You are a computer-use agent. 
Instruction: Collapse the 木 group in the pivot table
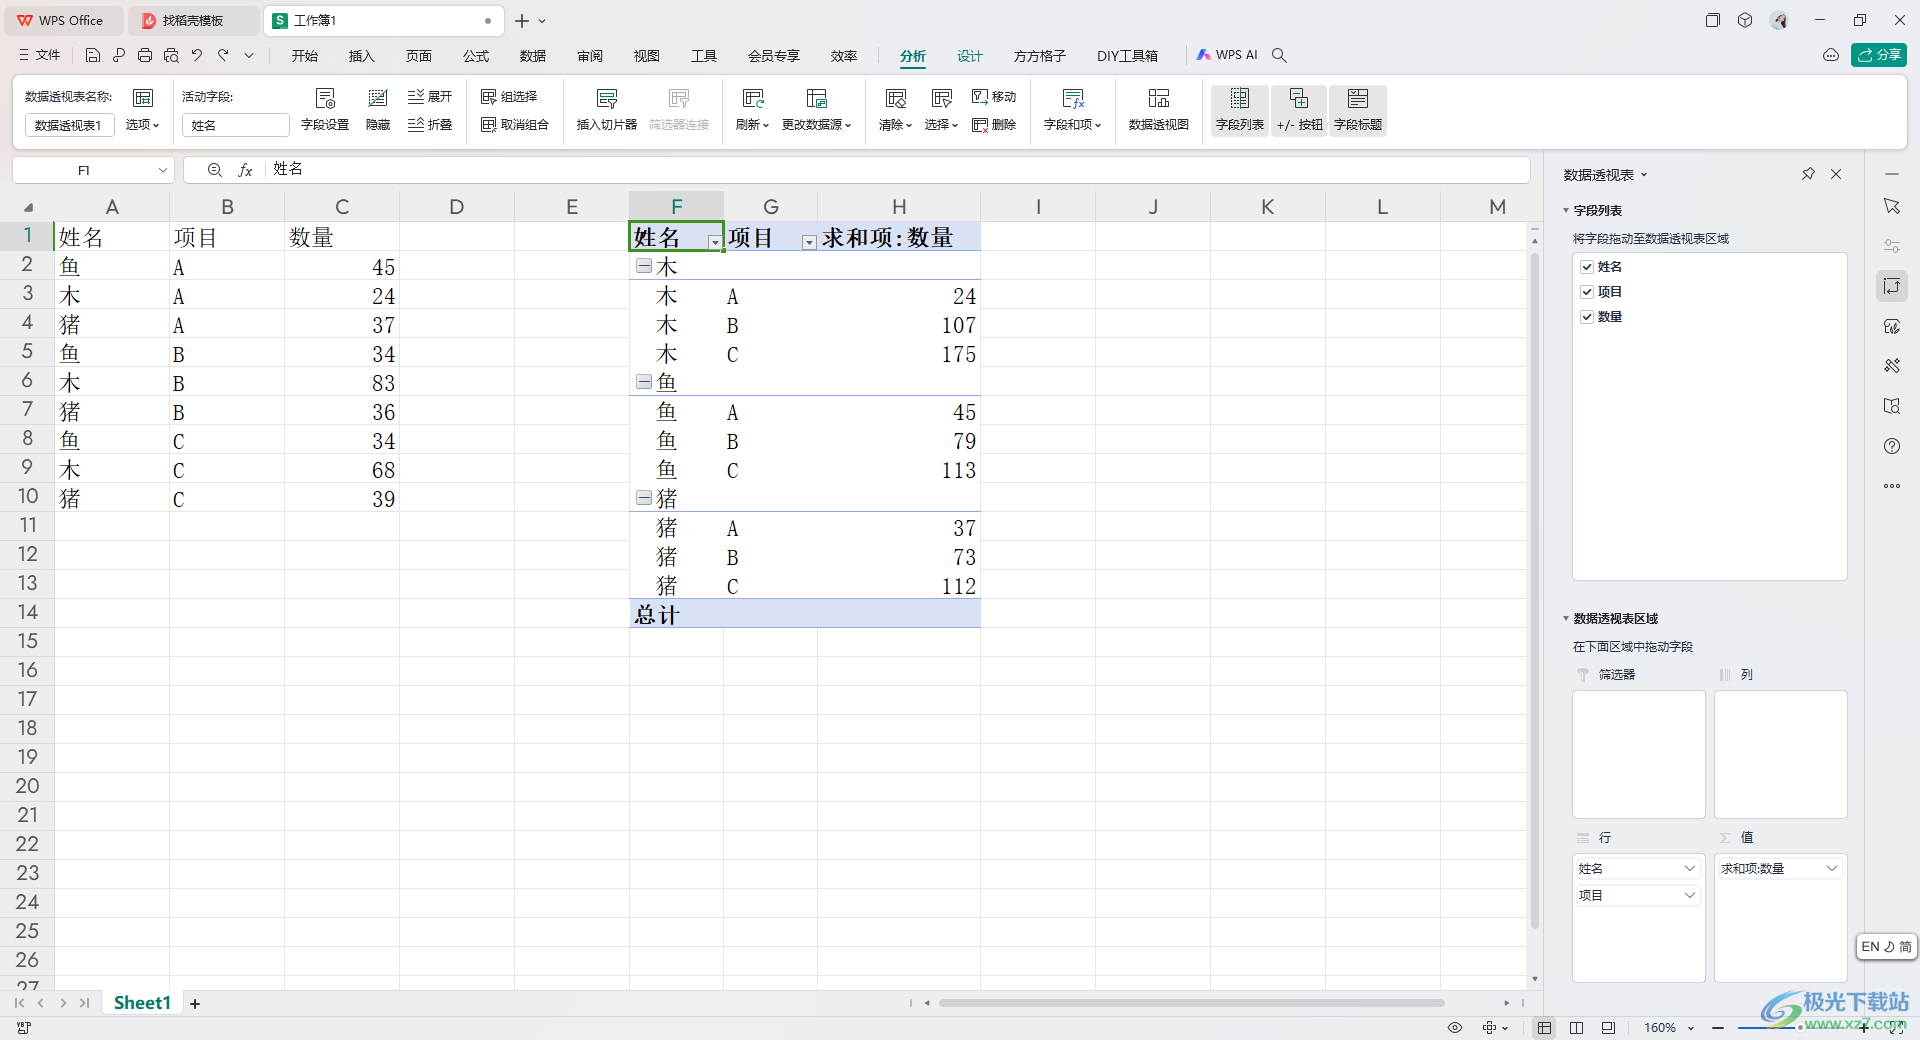[644, 266]
